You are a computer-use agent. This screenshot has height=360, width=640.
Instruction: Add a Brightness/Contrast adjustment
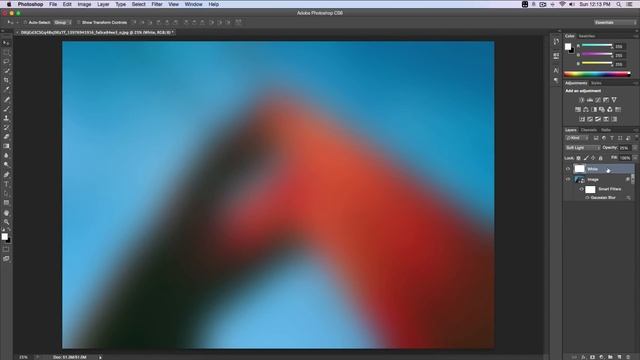[582, 100]
